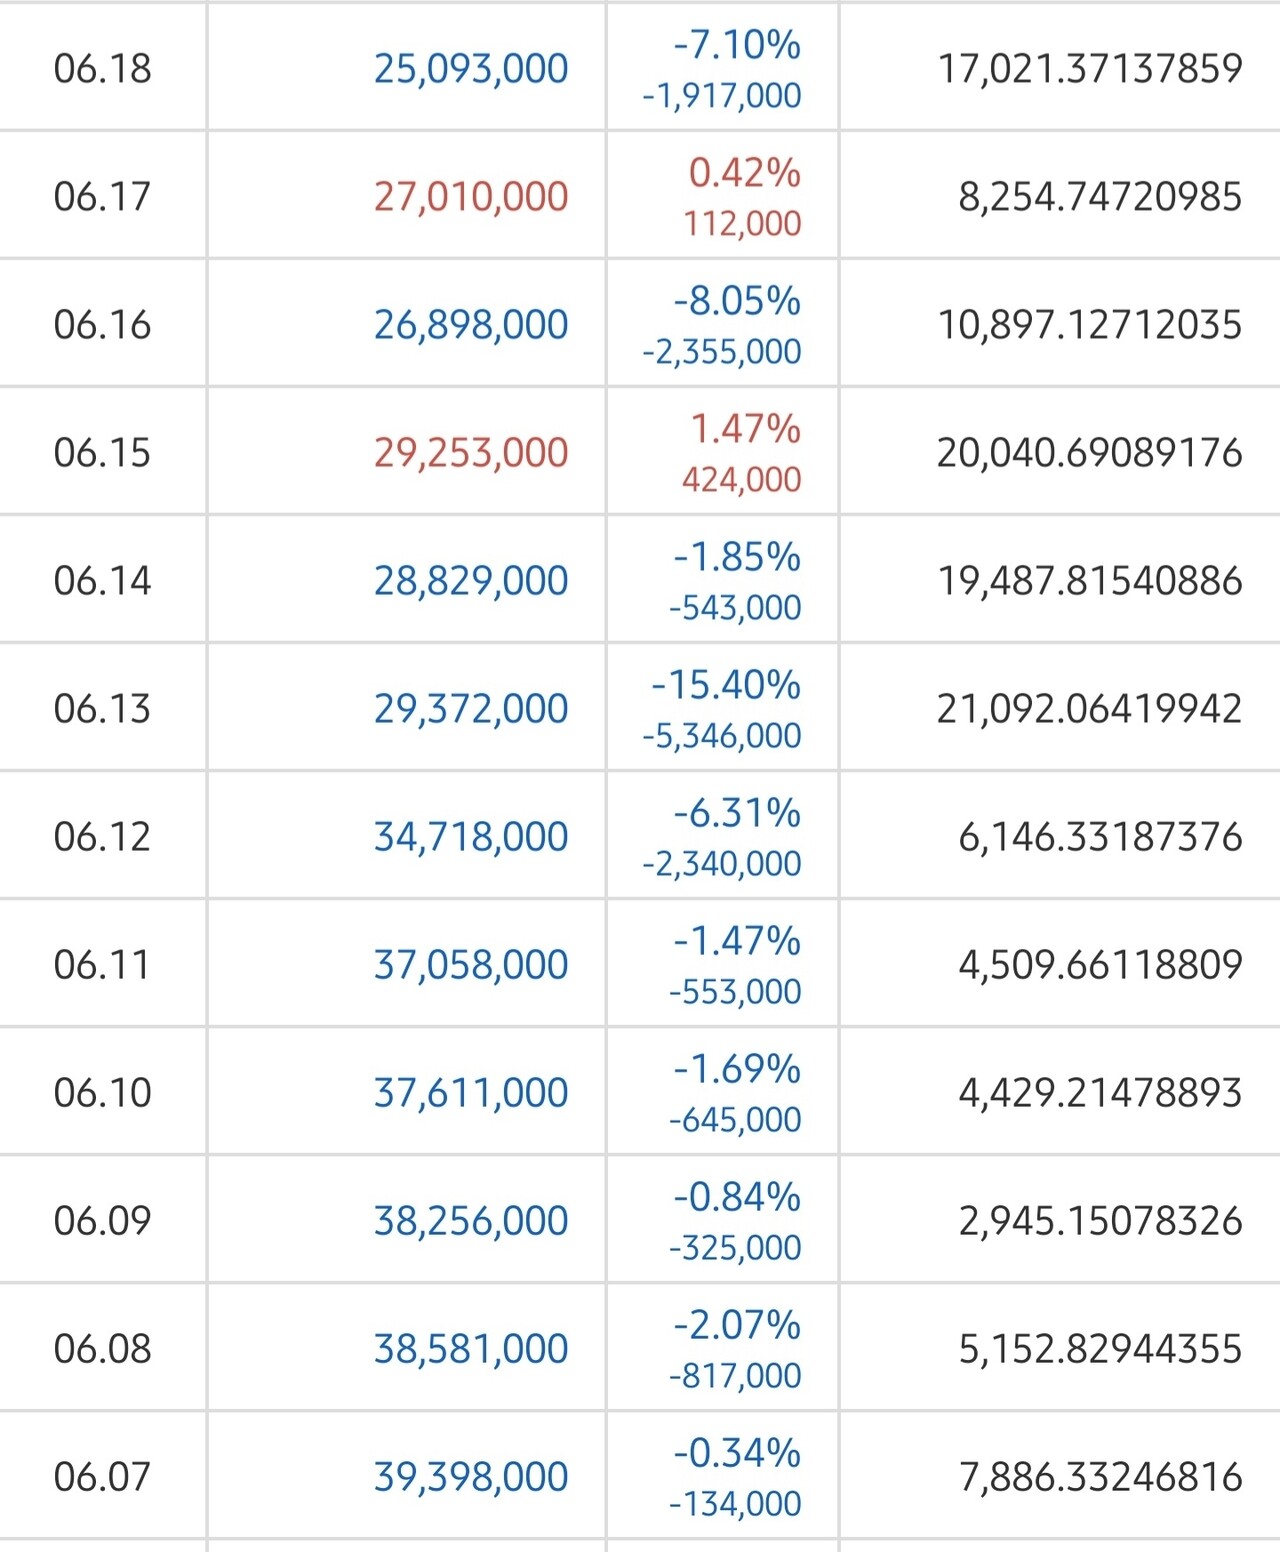Tap the price 38,581,000
Screen dimensions: 1280x1552
(470, 1348)
